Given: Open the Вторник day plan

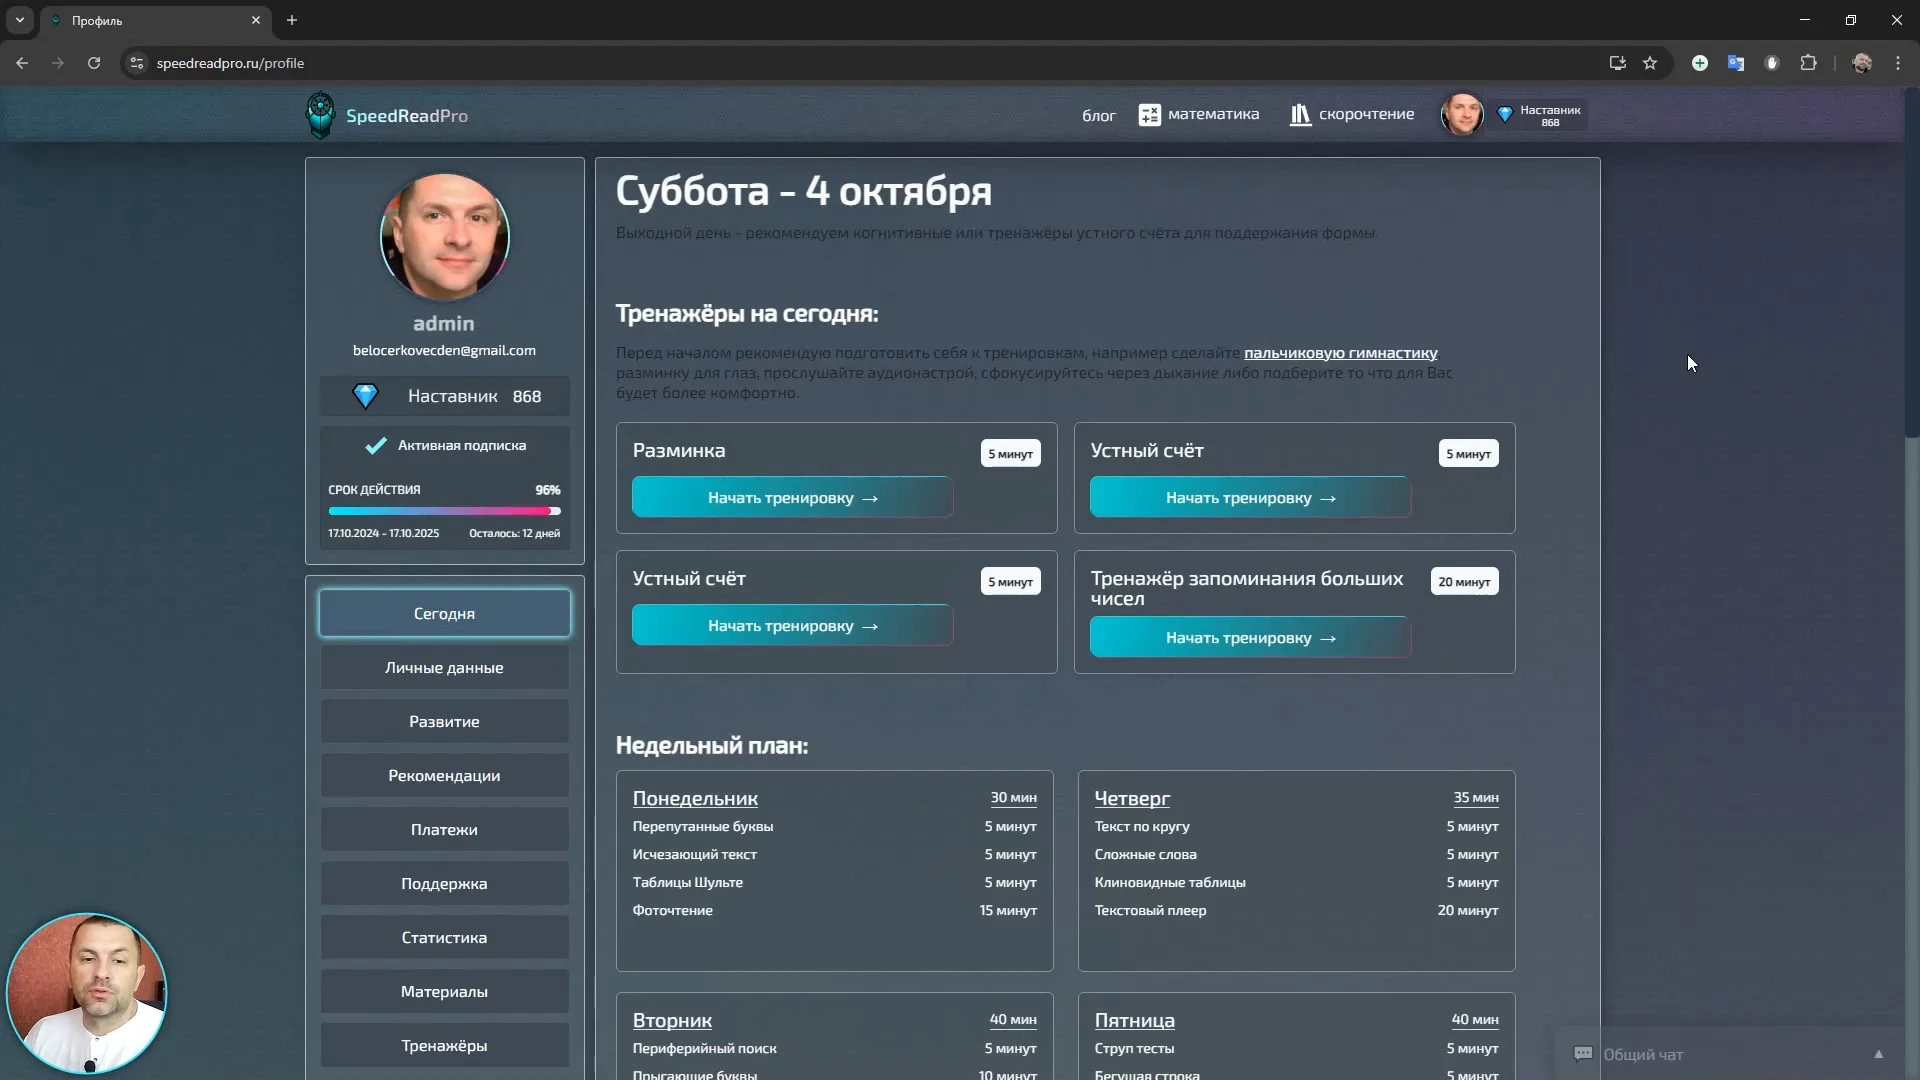Looking at the screenshot, I should [672, 1020].
